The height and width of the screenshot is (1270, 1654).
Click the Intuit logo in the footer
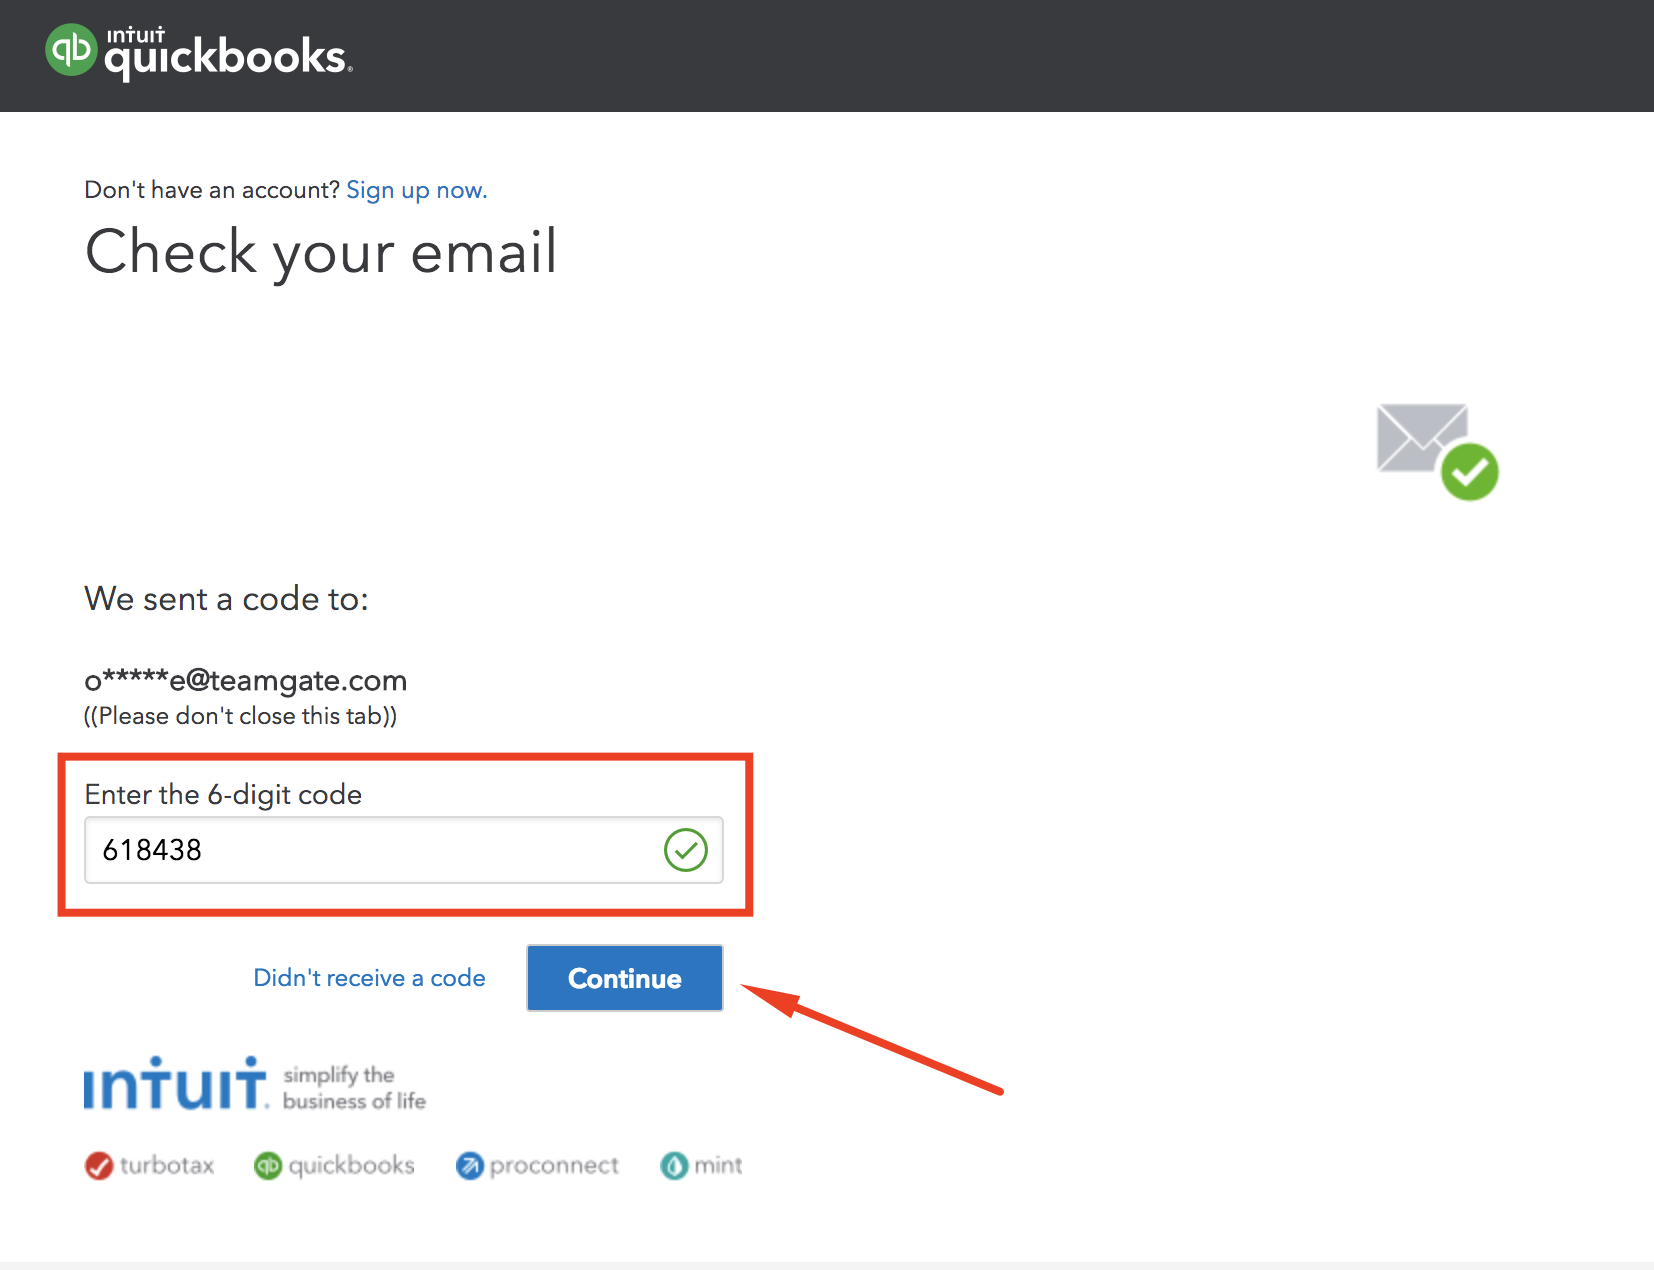point(176,1084)
